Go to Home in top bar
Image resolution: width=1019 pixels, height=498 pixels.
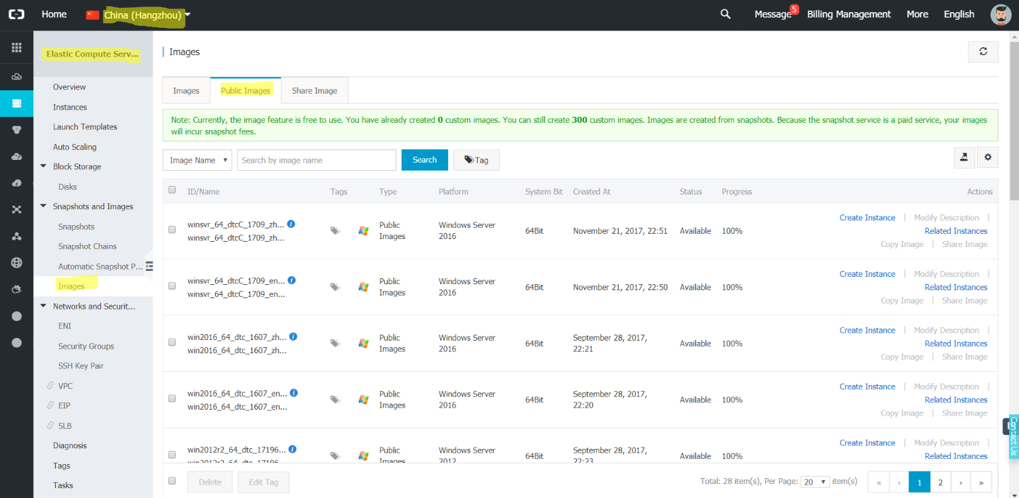pyautogui.click(x=54, y=14)
